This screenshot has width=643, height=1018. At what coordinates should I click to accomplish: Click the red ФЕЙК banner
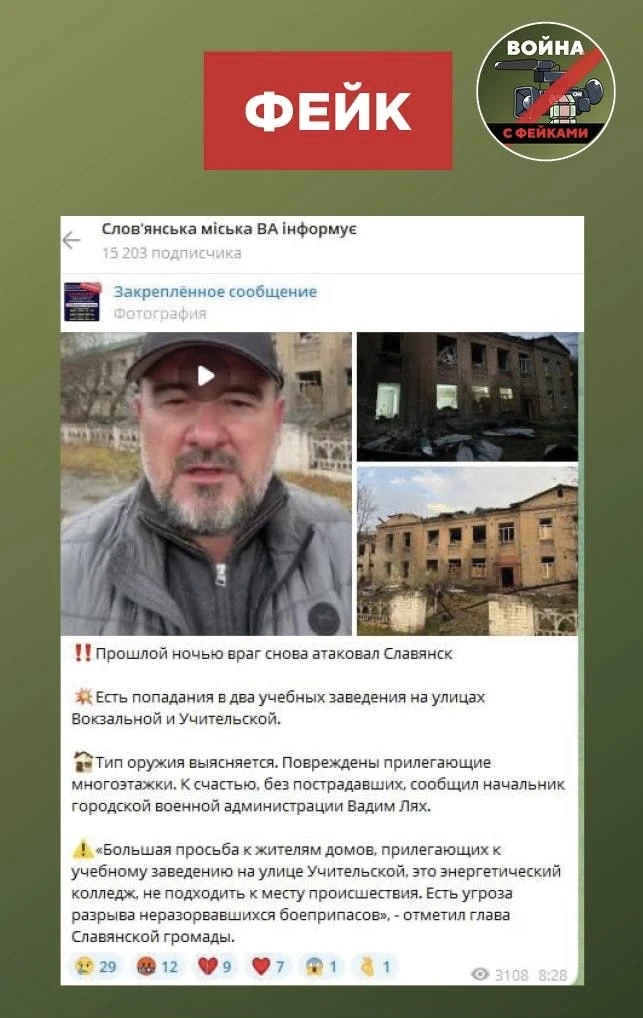pyautogui.click(x=328, y=111)
